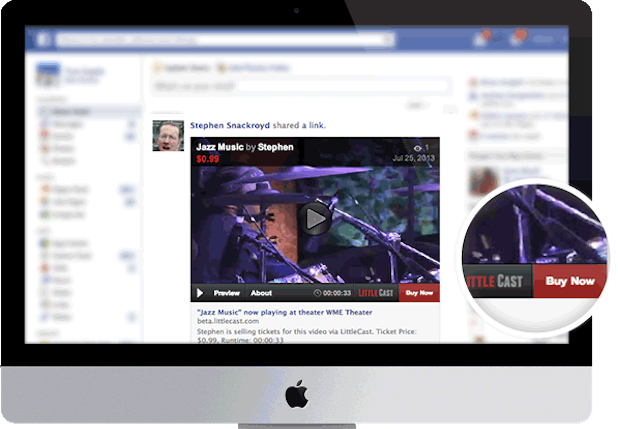Click the user profile thumbnail in the left sidebar
618x429 pixels.
(43, 74)
